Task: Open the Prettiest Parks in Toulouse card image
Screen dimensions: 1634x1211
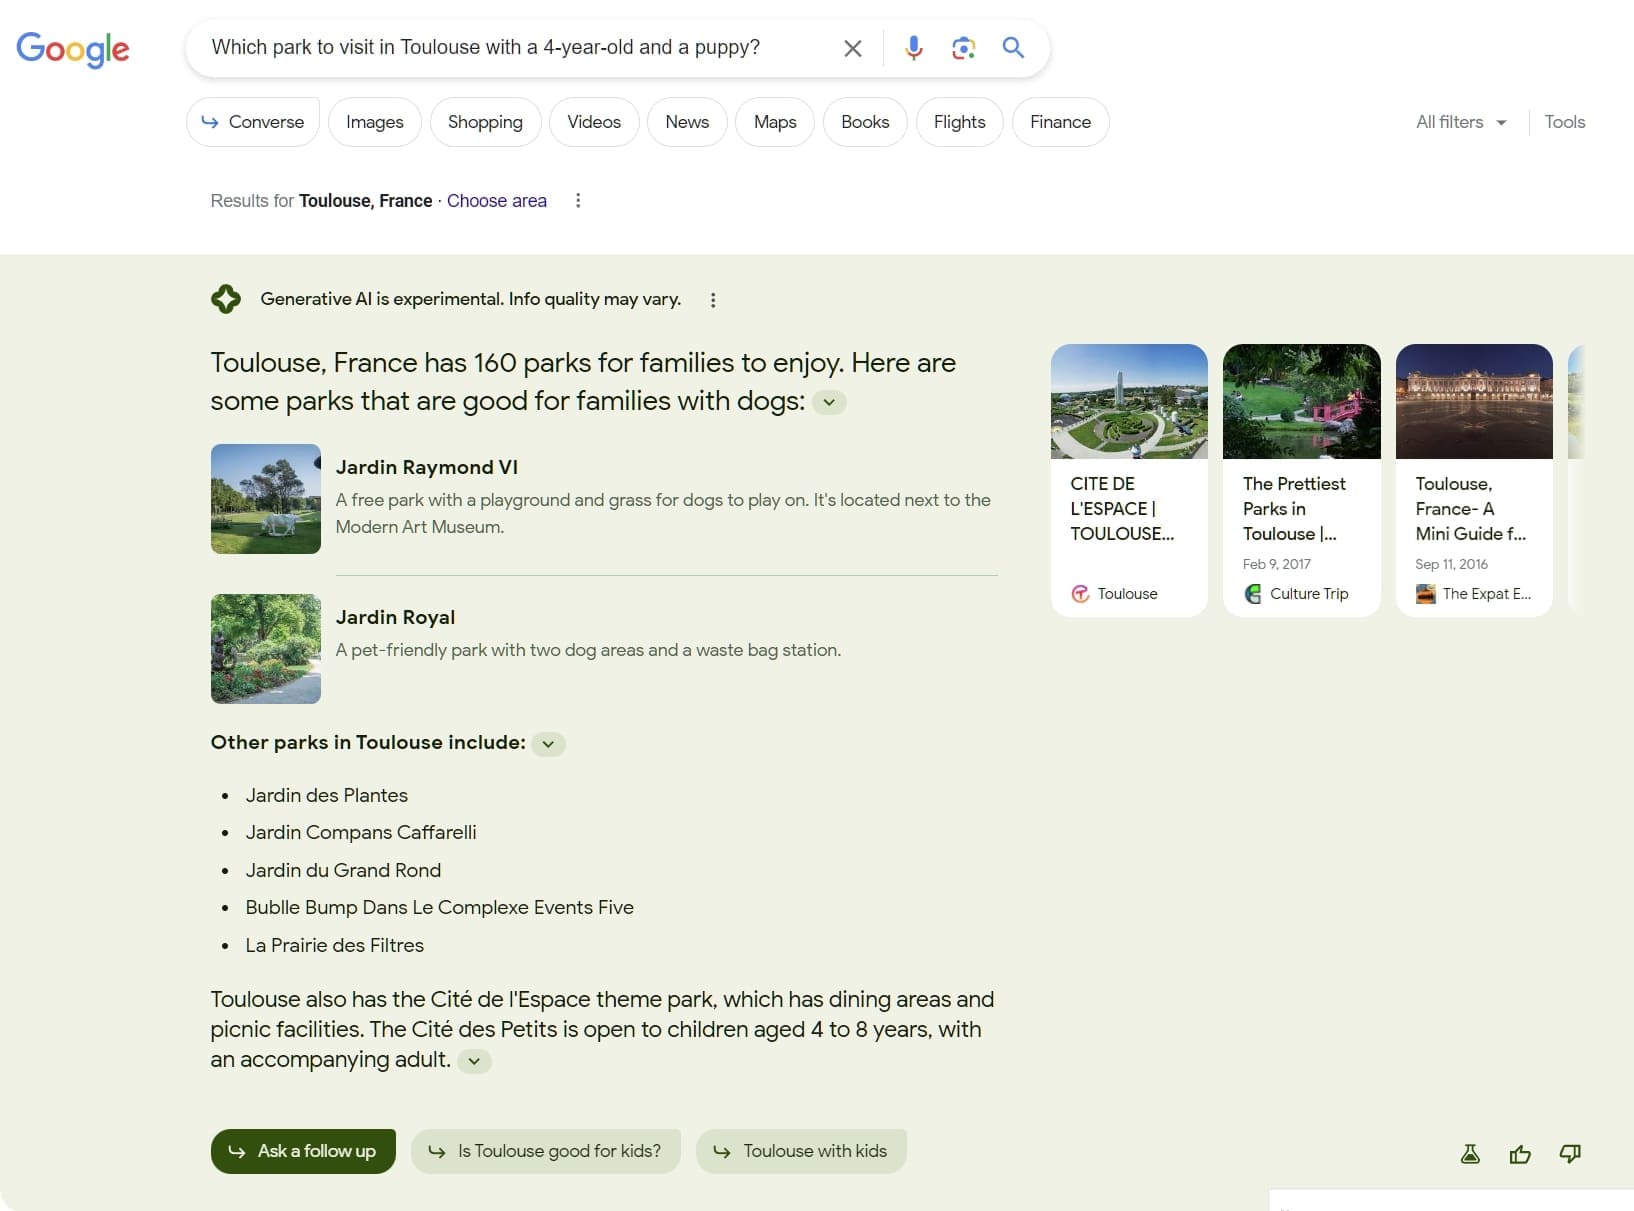Action: pos(1302,401)
